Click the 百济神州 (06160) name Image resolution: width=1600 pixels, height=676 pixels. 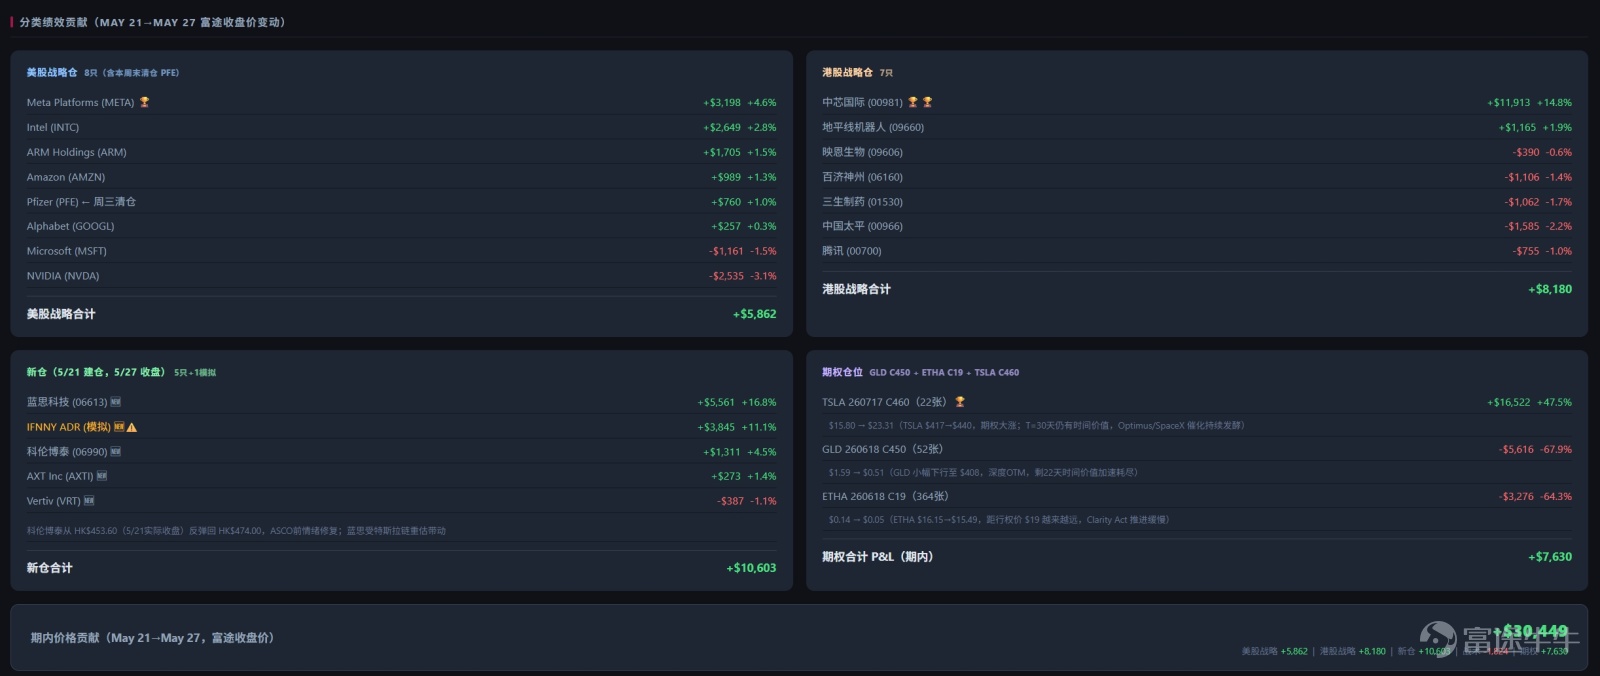(862, 177)
